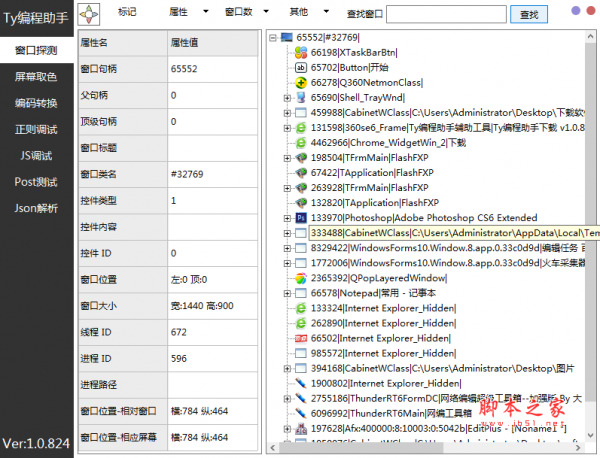This screenshot has height=458, width=600.
Task: Click the 8329422 WindowsForms10 window icon
Action: [301, 248]
